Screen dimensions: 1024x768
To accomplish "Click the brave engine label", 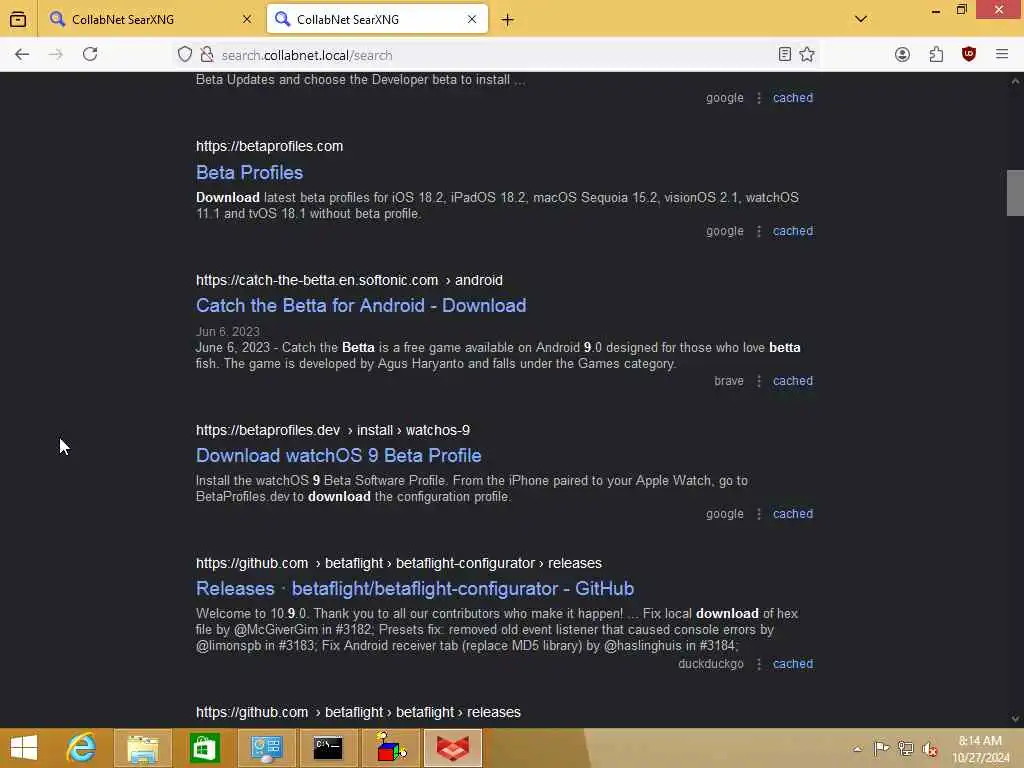I will (729, 381).
